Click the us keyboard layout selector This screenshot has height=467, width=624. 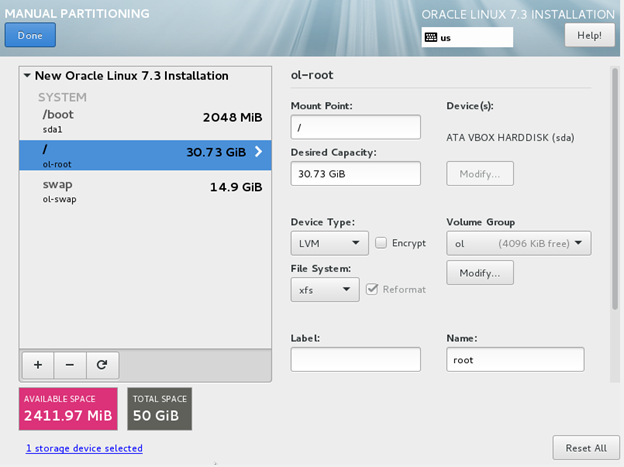click(x=467, y=37)
